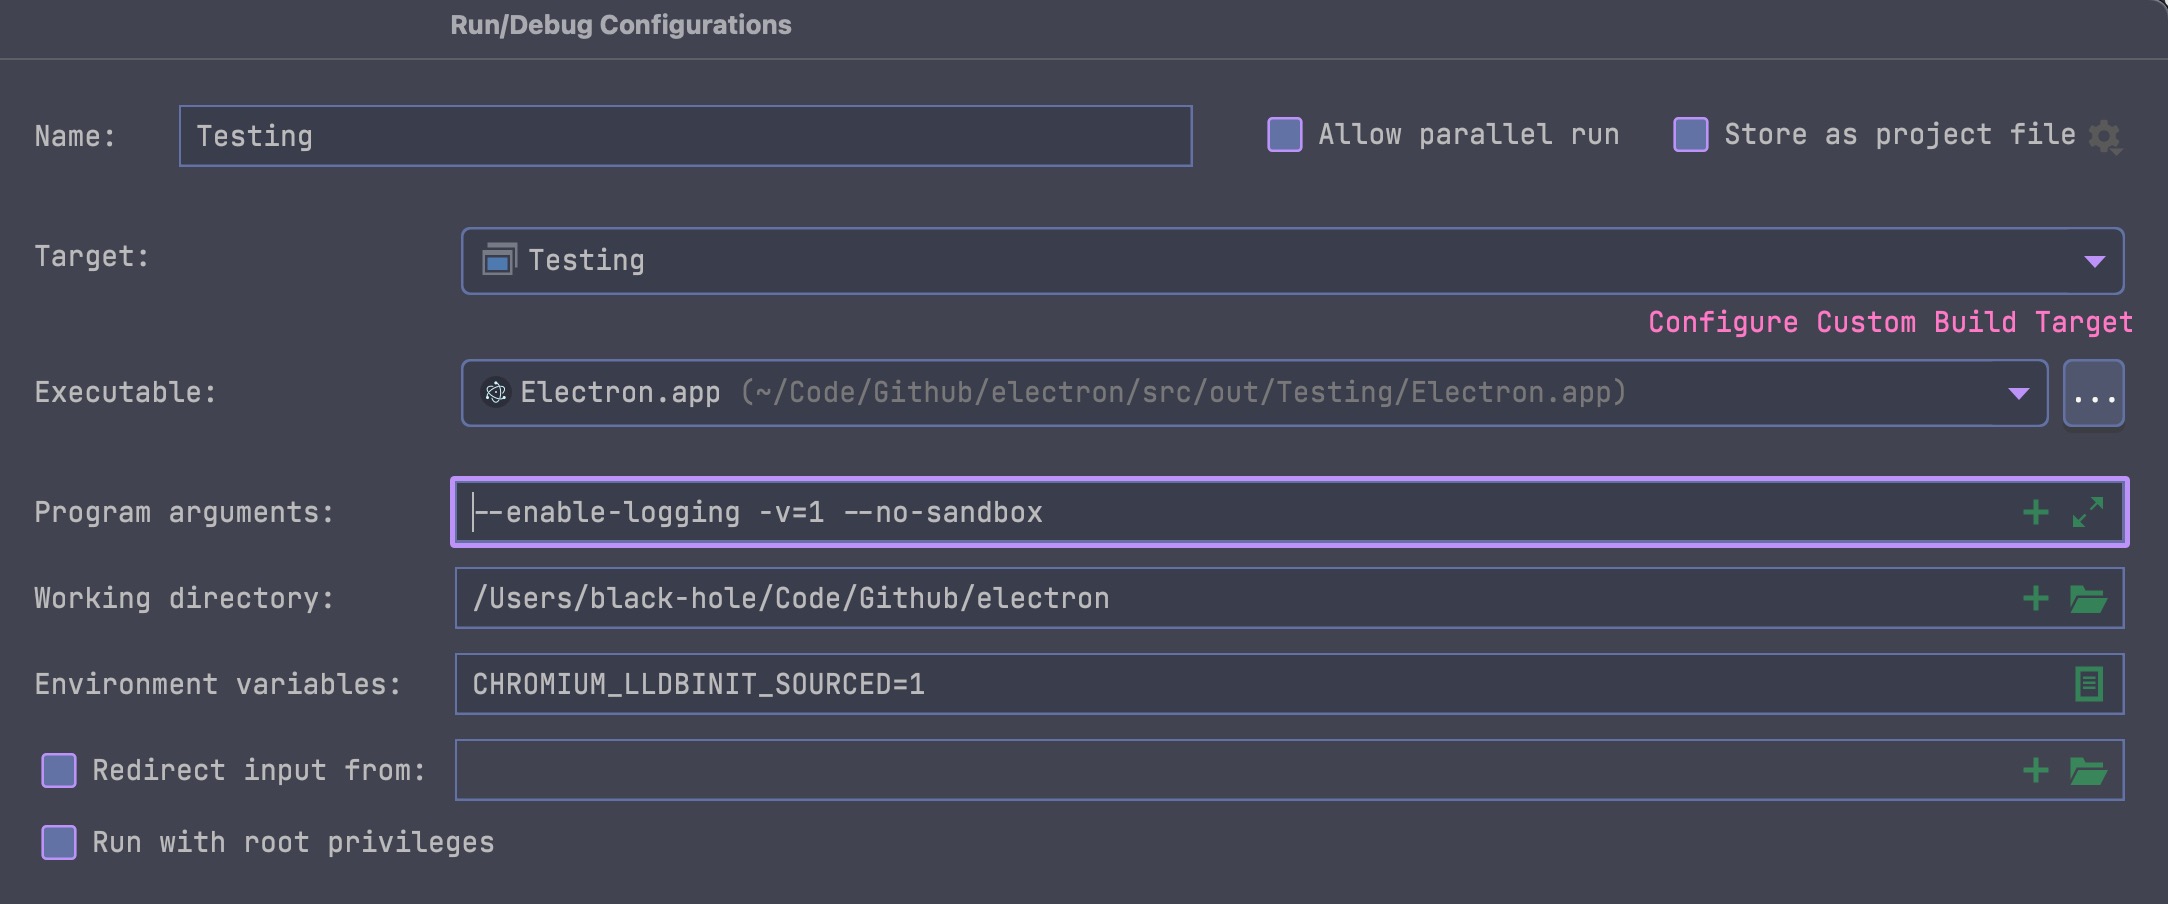This screenshot has width=2168, height=904.
Task: Click the Testing target icon in the Target field
Action: pyautogui.click(x=498, y=259)
